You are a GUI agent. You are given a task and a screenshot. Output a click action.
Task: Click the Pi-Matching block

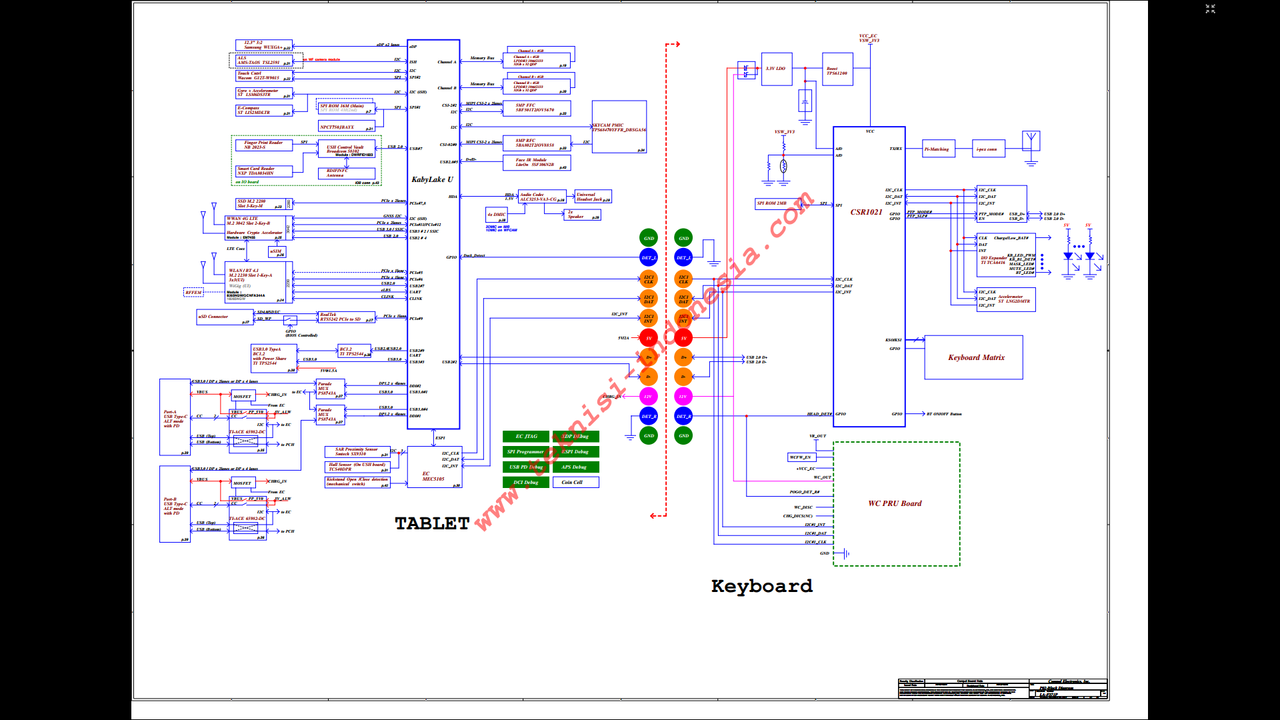click(937, 149)
